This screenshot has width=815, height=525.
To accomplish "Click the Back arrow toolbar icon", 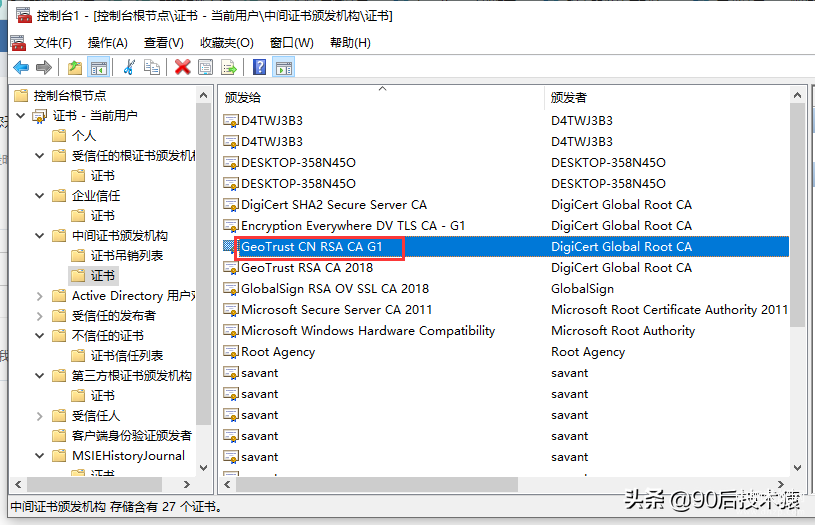I will click(x=21, y=67).
